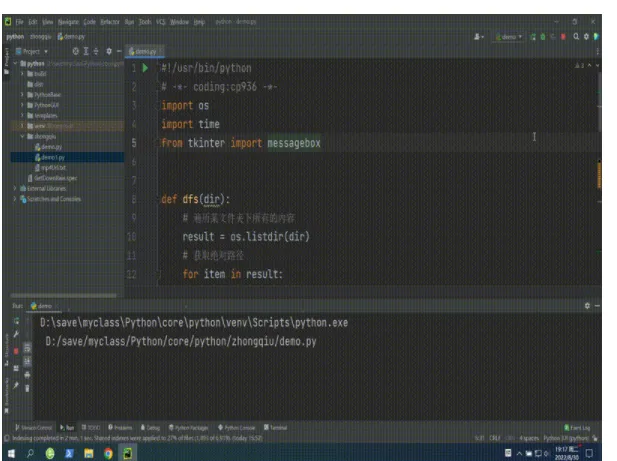
Task: Select the demo tab in the Run panel
Action: coord(42,306)
